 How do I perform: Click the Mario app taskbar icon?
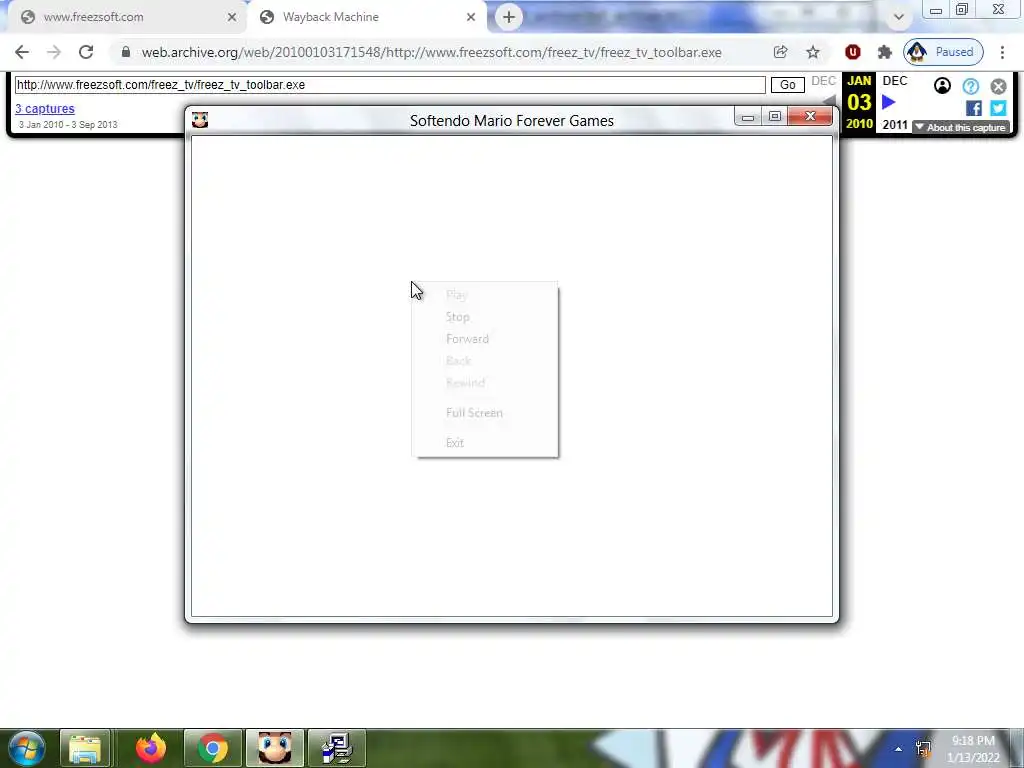(x=275, y=748)
